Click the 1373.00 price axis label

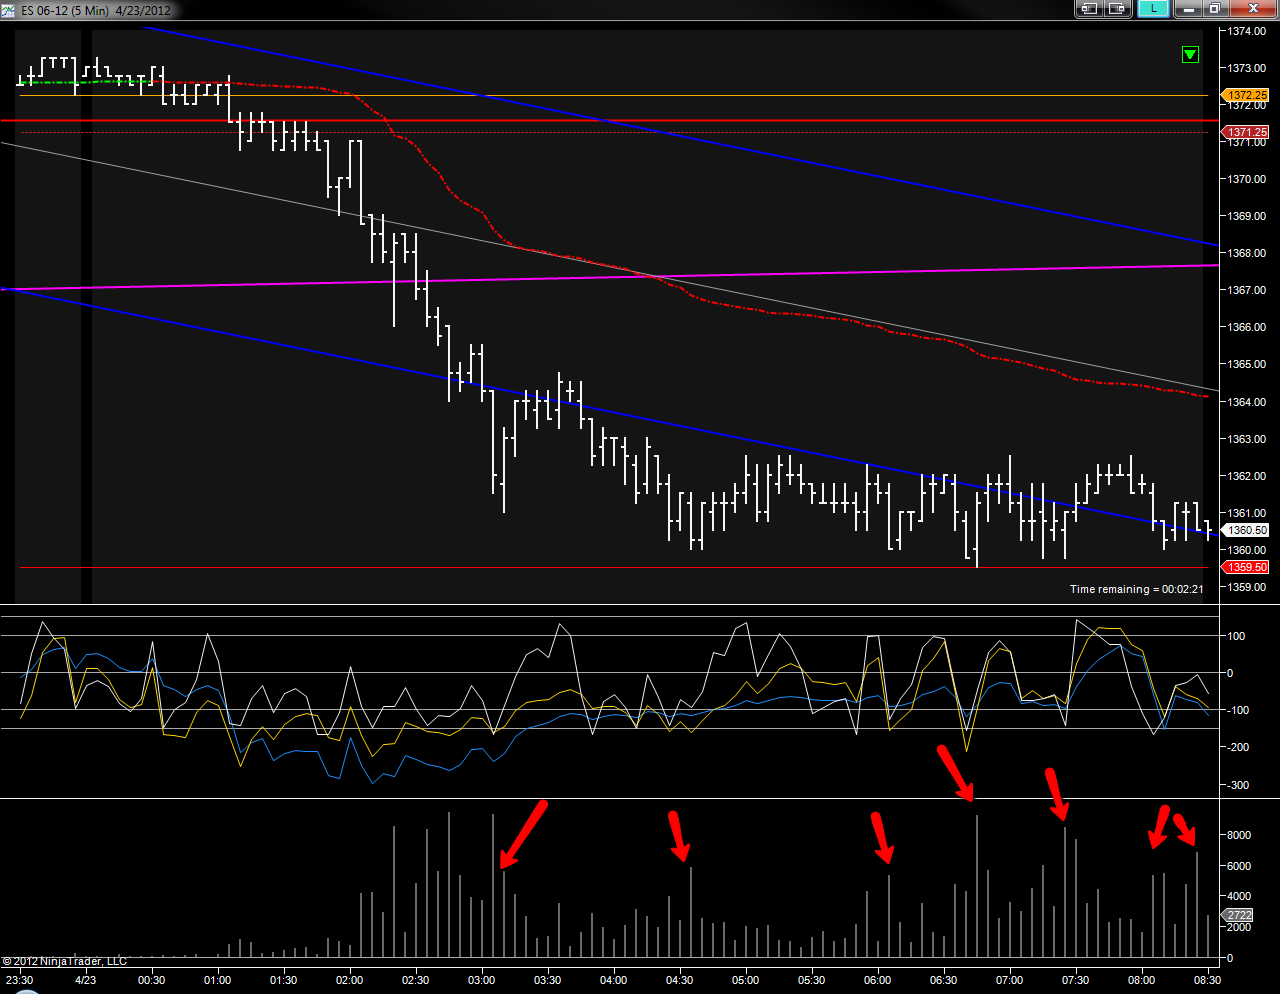click(x=1246, y=68)
